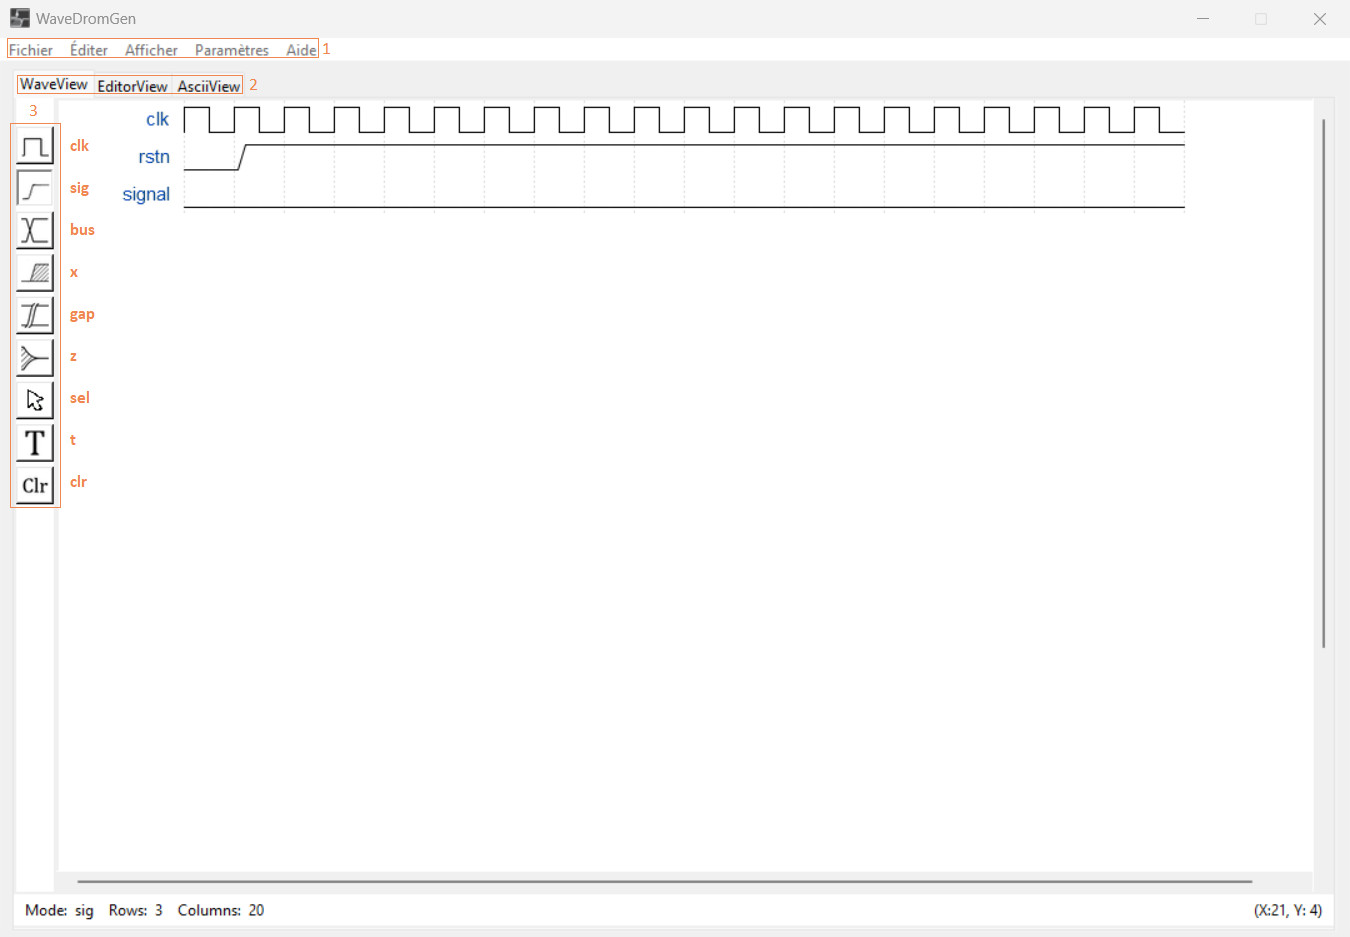Open the Éditer menu

coord(89,50)
